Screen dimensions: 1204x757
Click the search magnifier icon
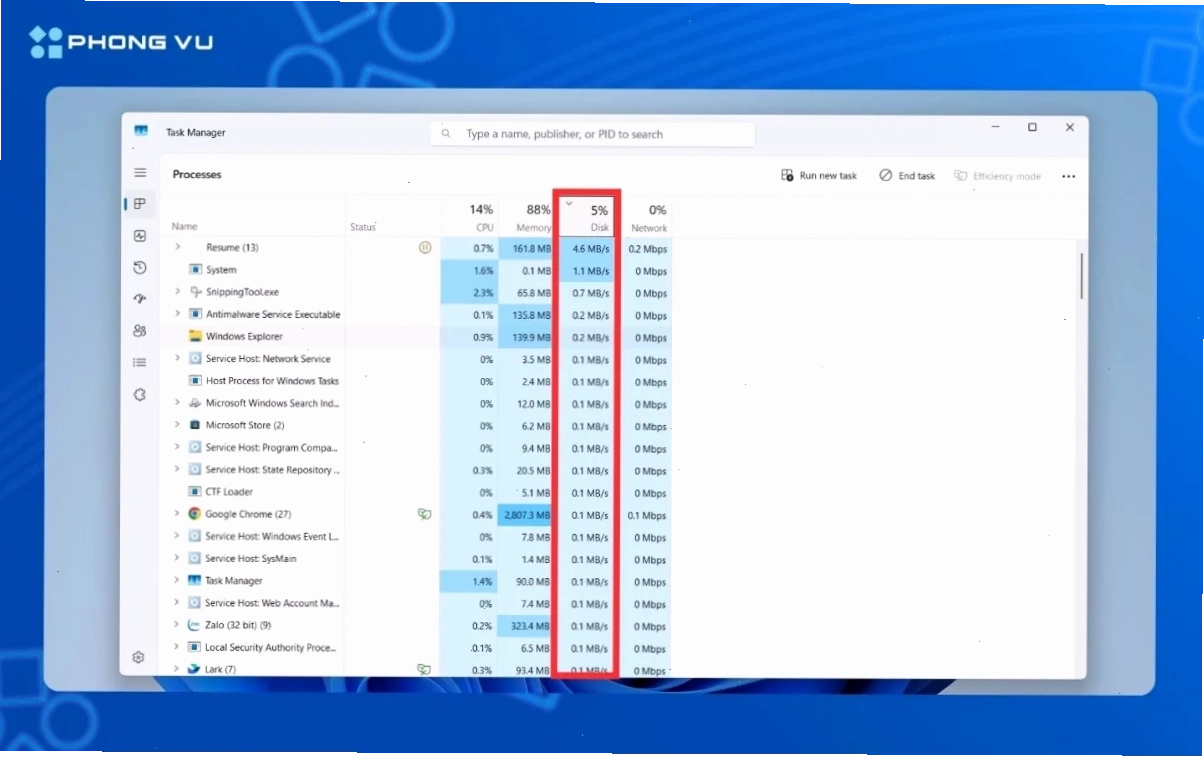click(x=446, y=134)
